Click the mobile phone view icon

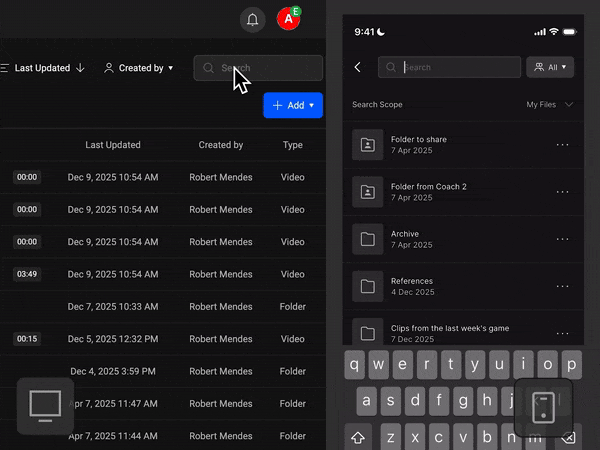(x=543, y=407)
